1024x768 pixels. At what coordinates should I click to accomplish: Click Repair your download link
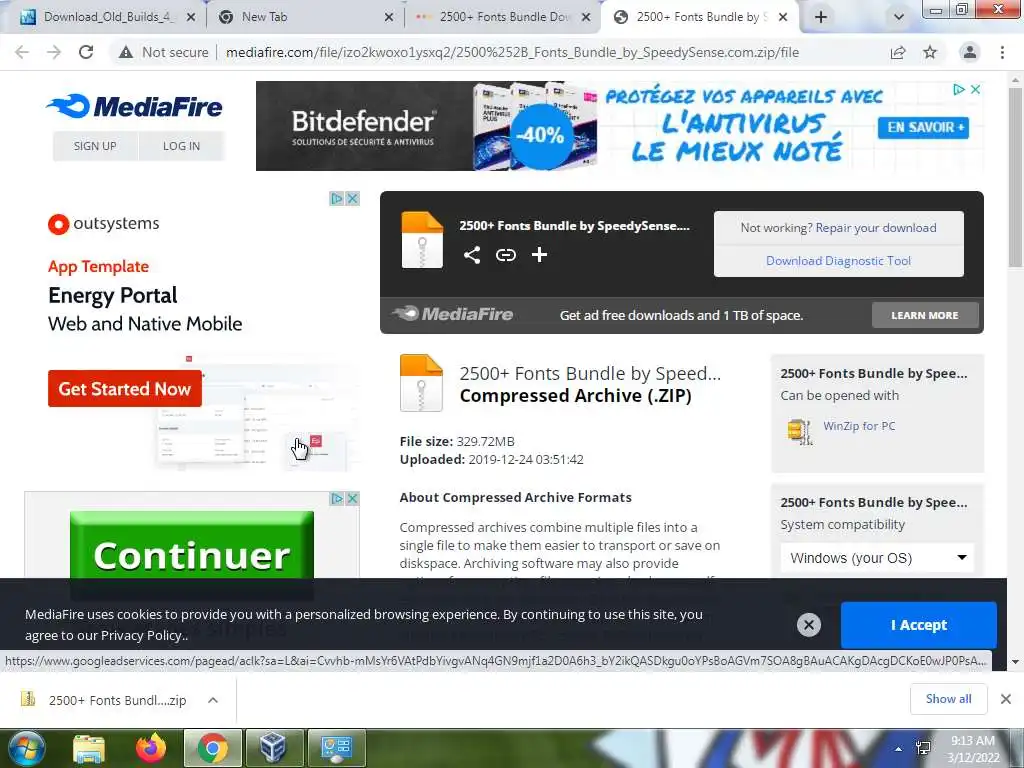875,227
